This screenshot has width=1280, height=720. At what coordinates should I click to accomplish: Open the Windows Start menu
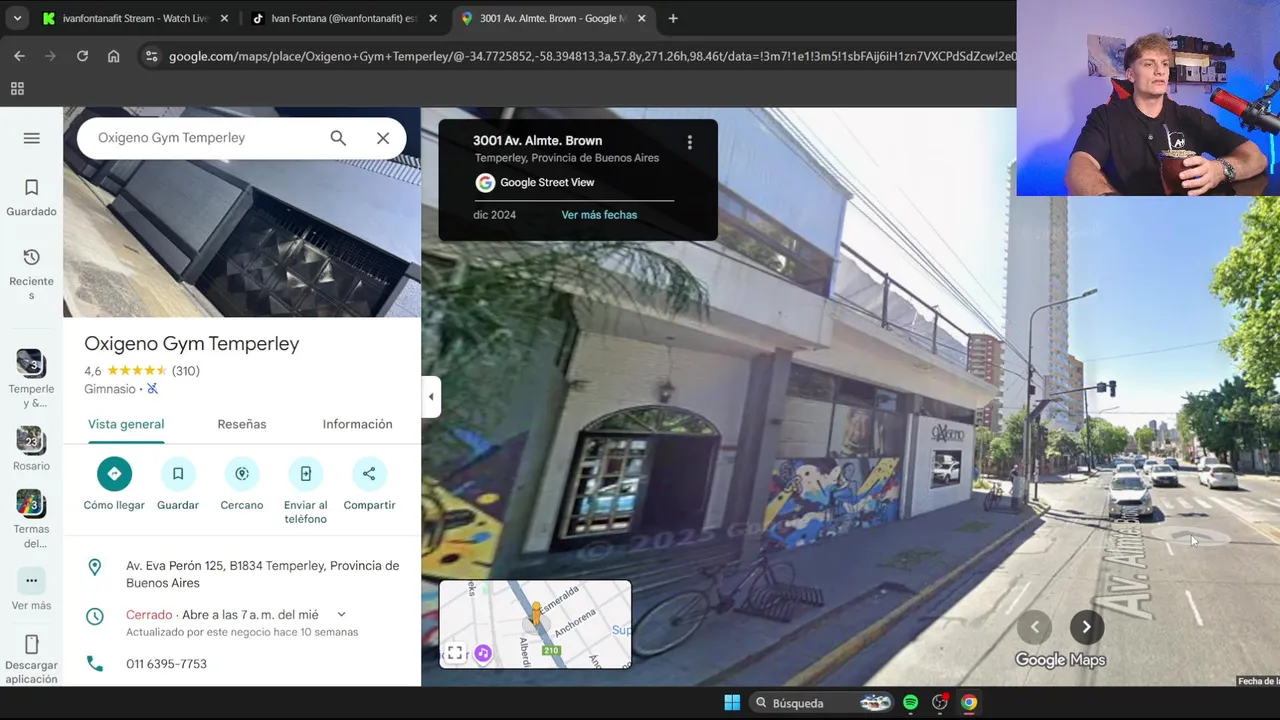[732, 703]
